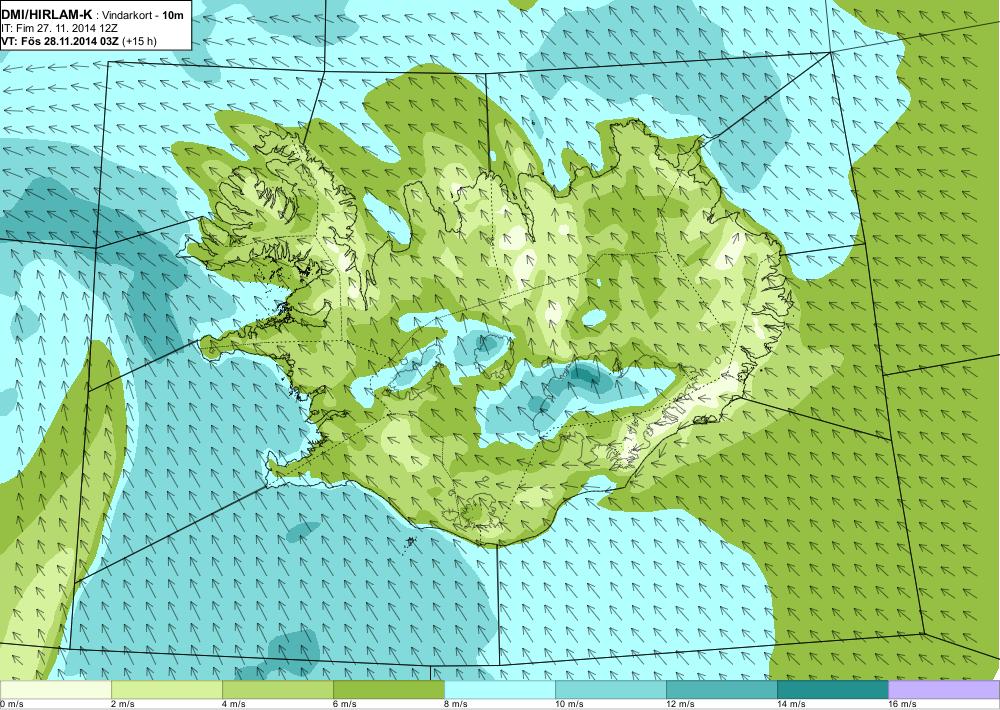The width and height of the screenshot is (1000, 710).
Task: Click the '4 m/s' legend label
Action: click(234, 704)
